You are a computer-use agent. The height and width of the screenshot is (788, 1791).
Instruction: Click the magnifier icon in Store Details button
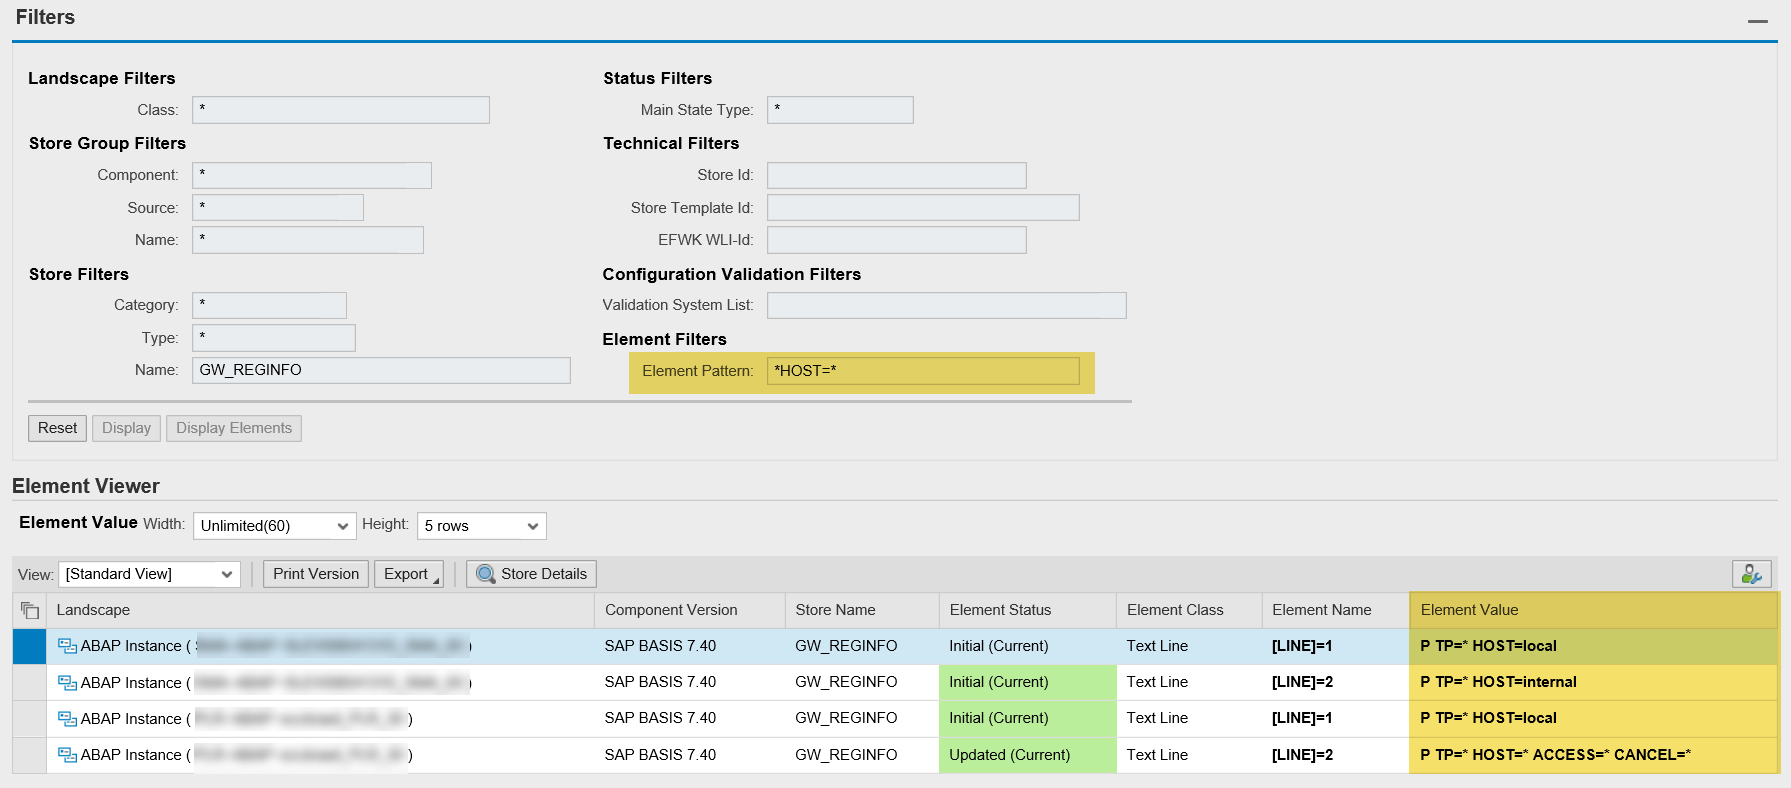(x=486, y=574)
